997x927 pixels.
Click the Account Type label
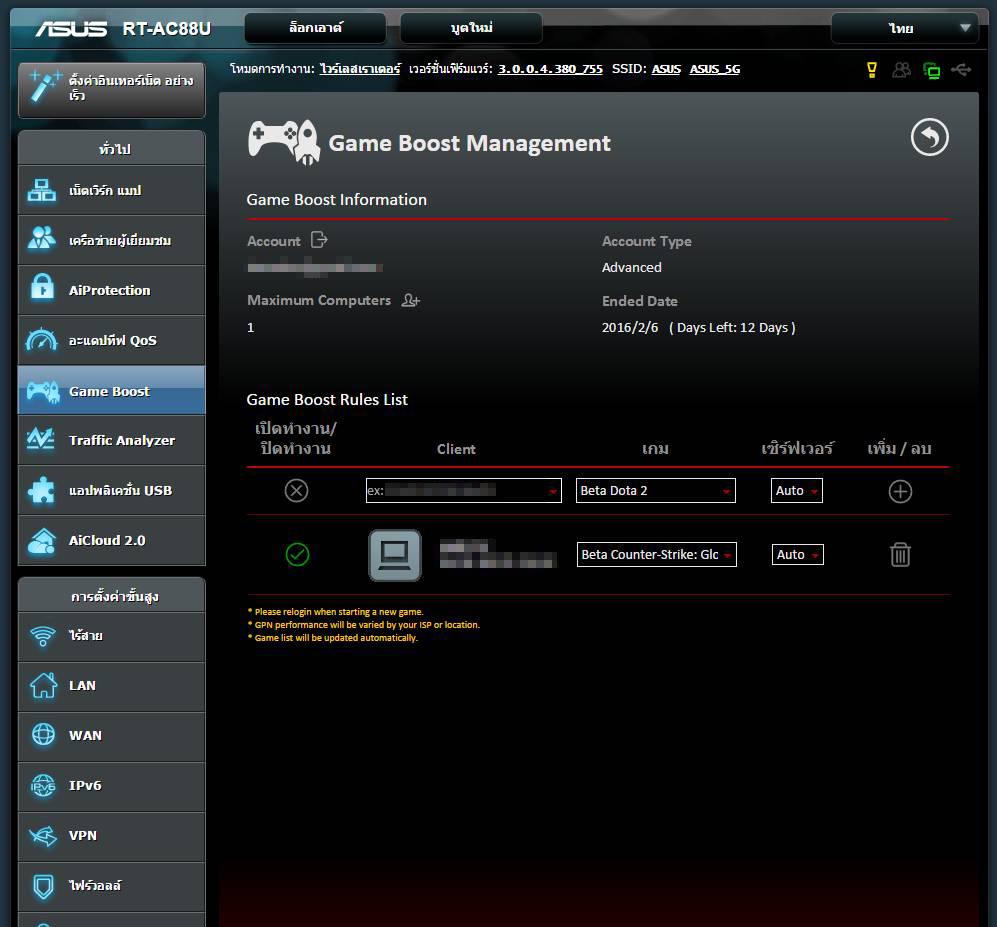click(x=647, y=241)
